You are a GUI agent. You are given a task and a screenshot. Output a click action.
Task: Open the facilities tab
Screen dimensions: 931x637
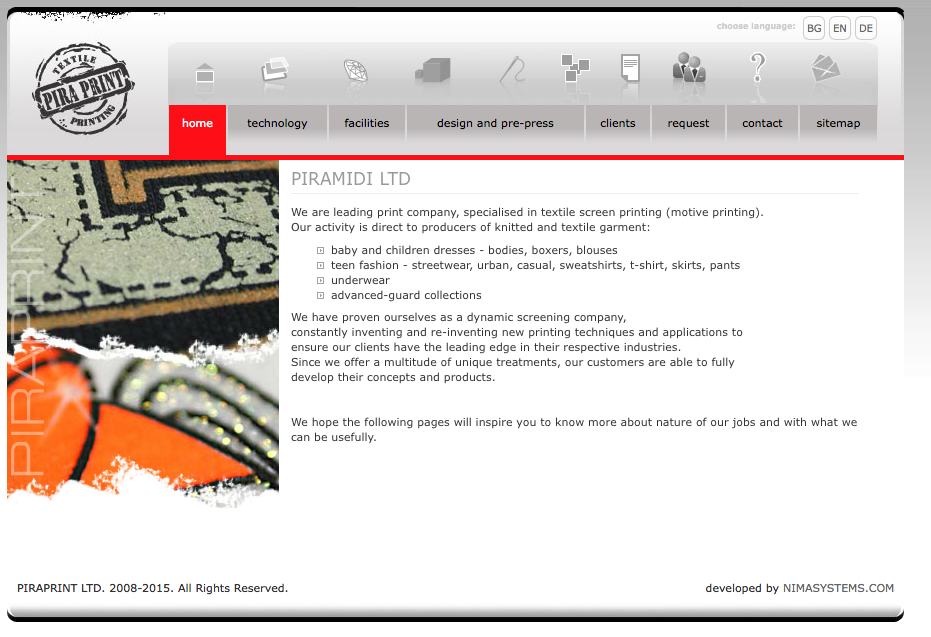click(x=367, y=124)
